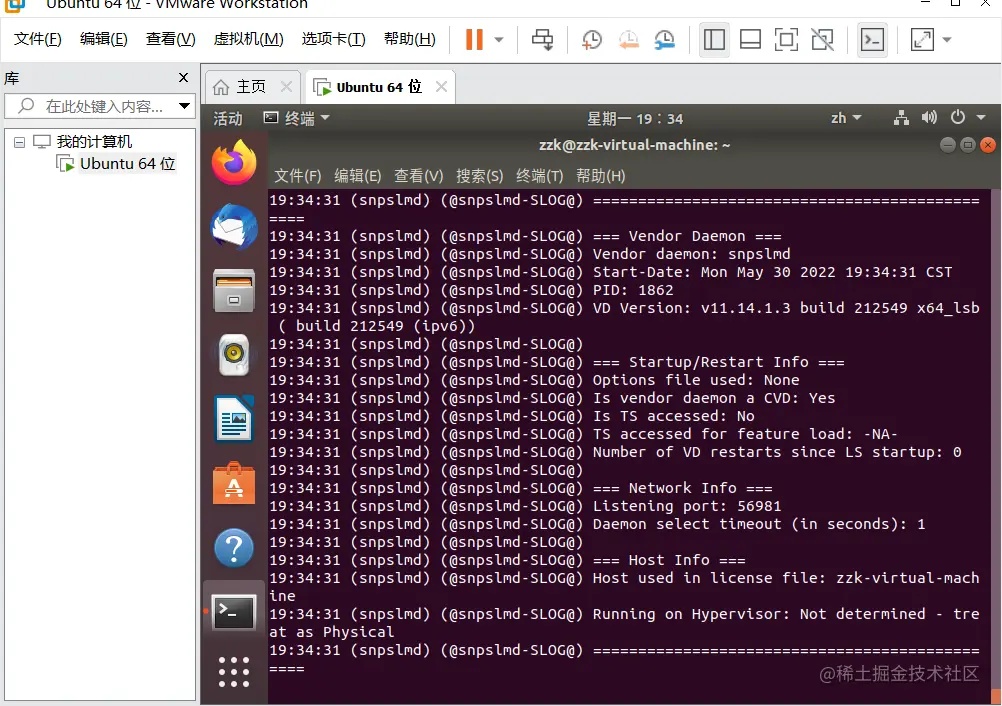Open the 虚拟机(M) menu
This screenshot has height=706, width=1002.
pos(249,39)
